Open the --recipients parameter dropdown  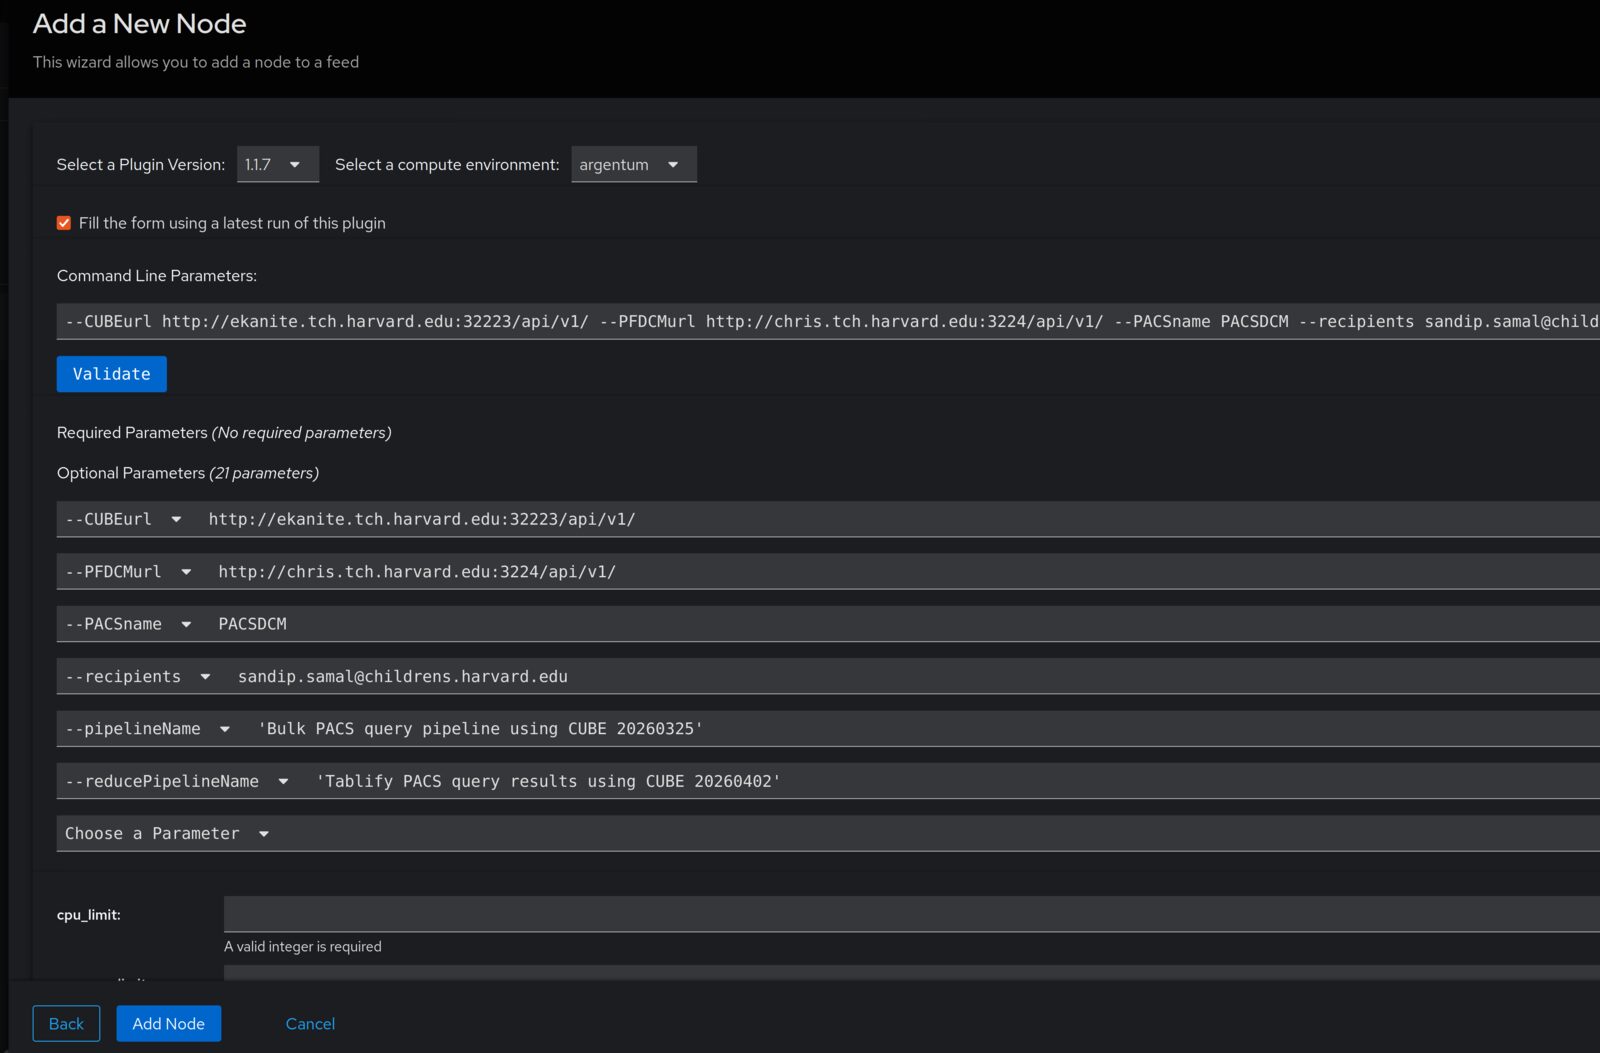(138, 676)
